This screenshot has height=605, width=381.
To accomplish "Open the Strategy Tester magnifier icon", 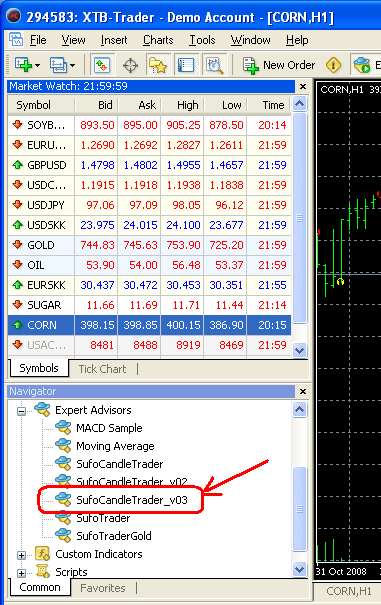I will click(215, 65).
